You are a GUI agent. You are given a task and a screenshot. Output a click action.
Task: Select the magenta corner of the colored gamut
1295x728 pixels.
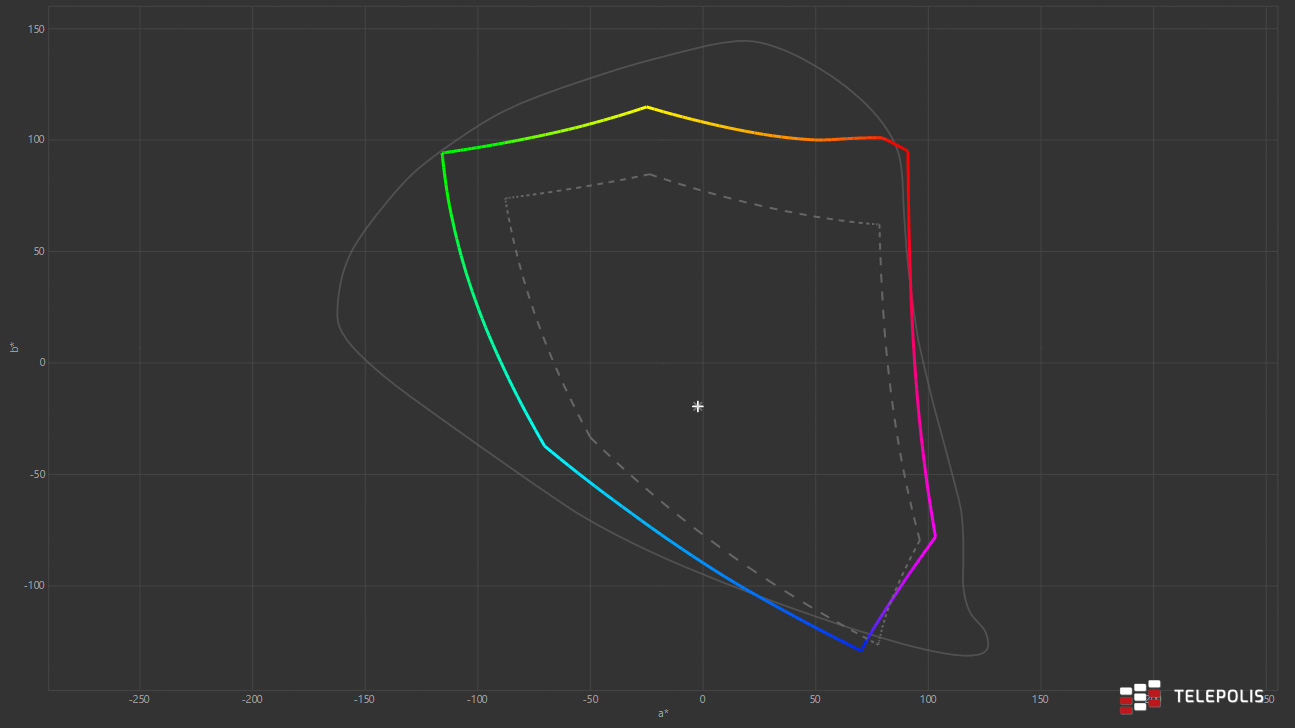pyautogui.click(x=935, y=537)
